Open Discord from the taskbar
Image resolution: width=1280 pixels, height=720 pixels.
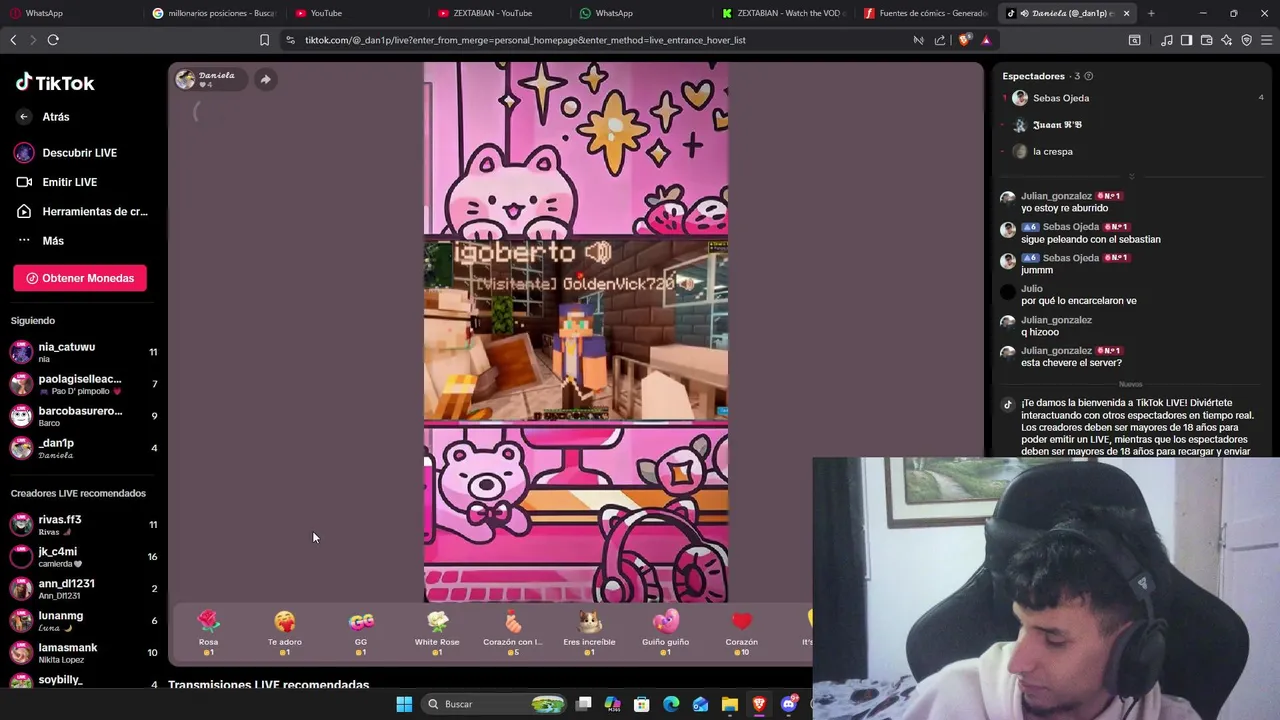pos(789,704)
